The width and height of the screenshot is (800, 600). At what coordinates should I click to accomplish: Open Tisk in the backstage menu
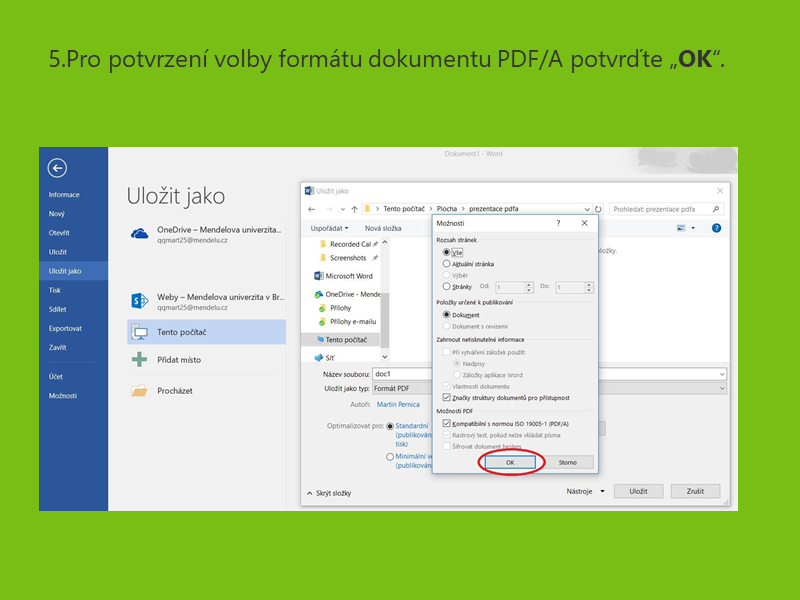pos(55,290)
